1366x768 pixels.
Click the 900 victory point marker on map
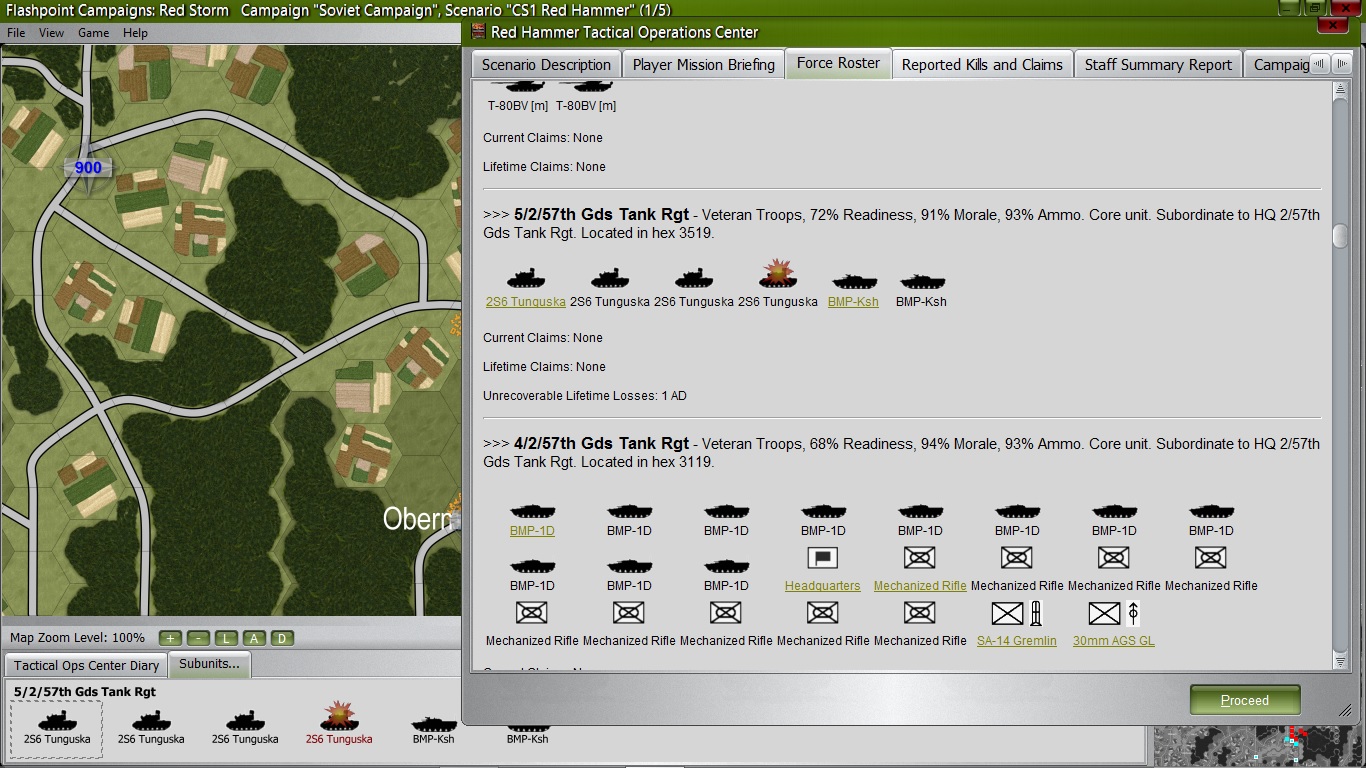coord(88,168)
